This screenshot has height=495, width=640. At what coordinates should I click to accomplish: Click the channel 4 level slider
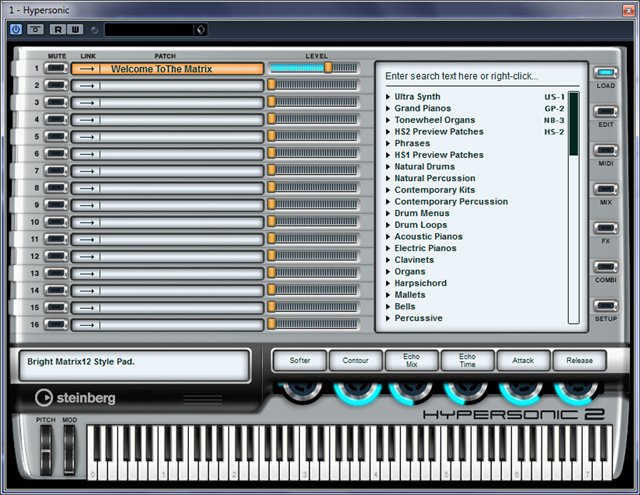(x=313, y=119)
